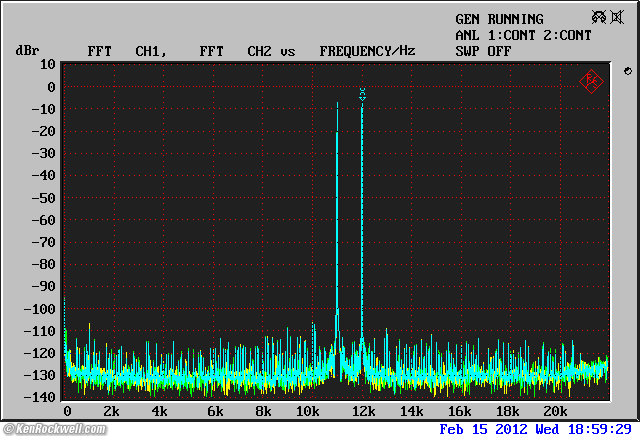The height and width of the screenshot is (436, 640).
Task: Click the SWP OFF sweep status
Action: pos(483,50)
